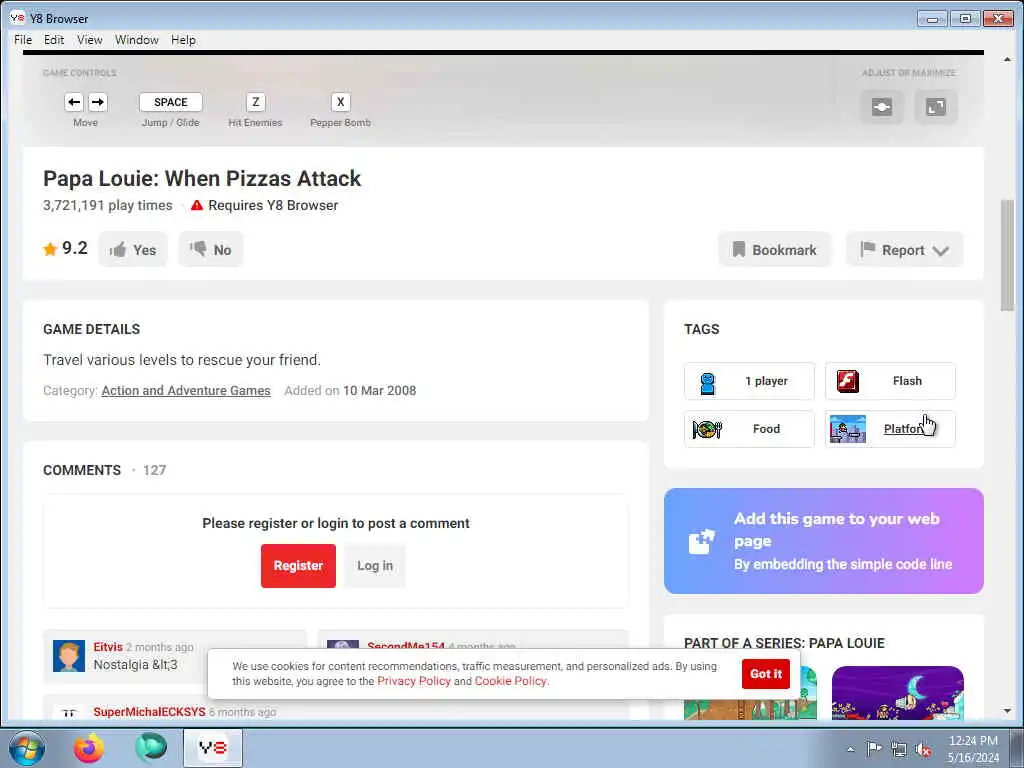Click the Log in button
This screenshot has height=768, width=1024.
pyautogui.click(x=375, y=566)
